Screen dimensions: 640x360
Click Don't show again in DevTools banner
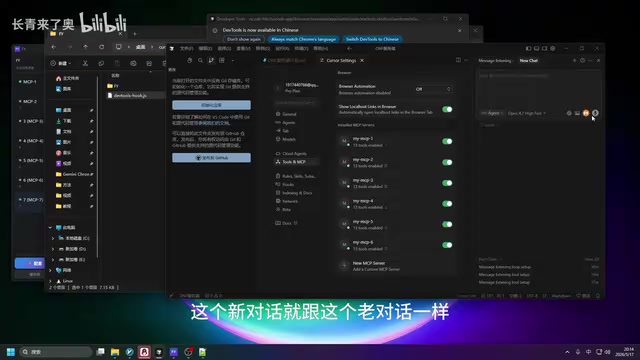(x=244, y=39)
